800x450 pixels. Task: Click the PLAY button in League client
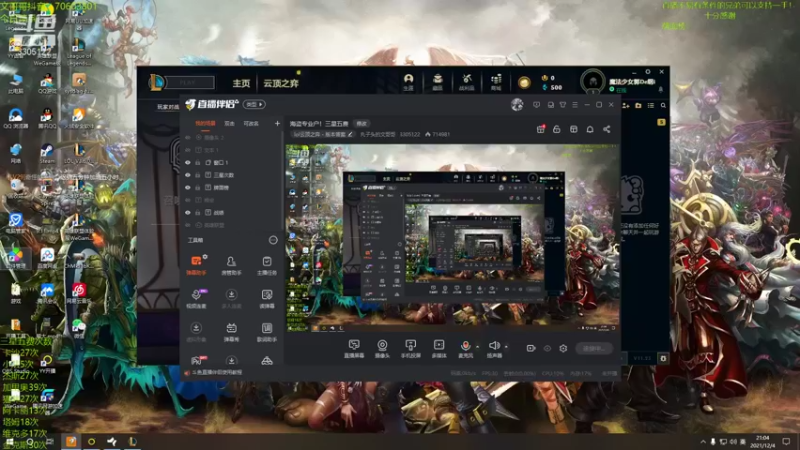point(189,82)
